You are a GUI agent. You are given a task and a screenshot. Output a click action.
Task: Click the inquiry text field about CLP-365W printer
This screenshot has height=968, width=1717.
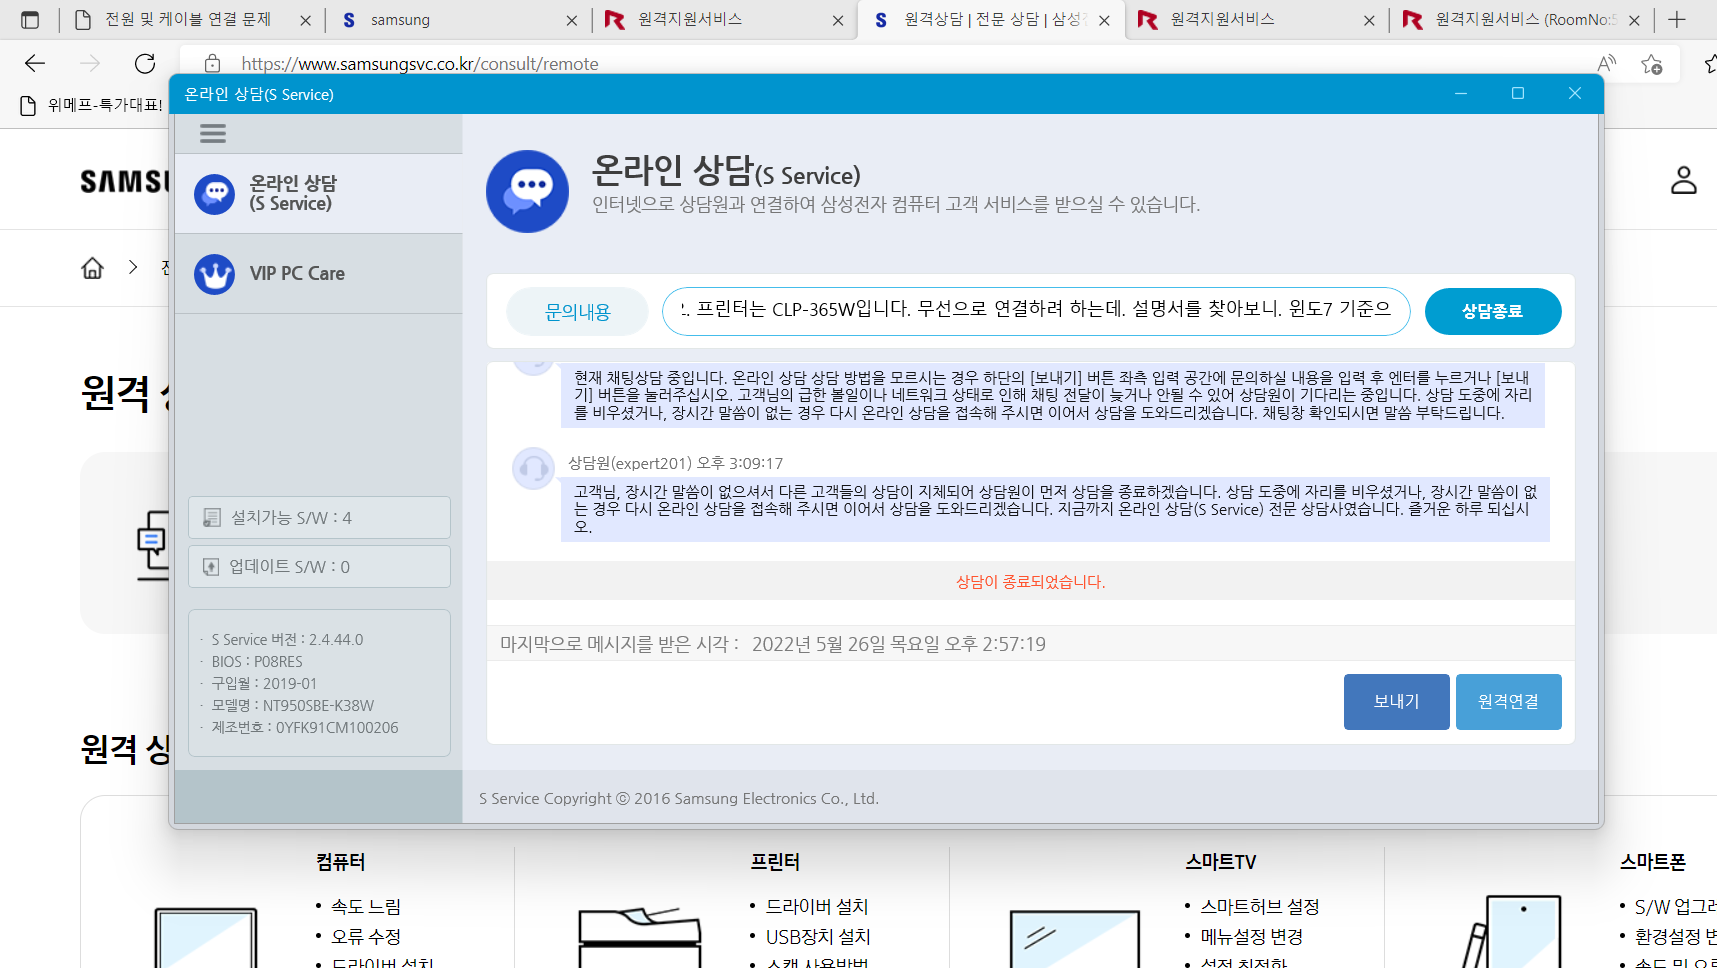click(1036, 312)
